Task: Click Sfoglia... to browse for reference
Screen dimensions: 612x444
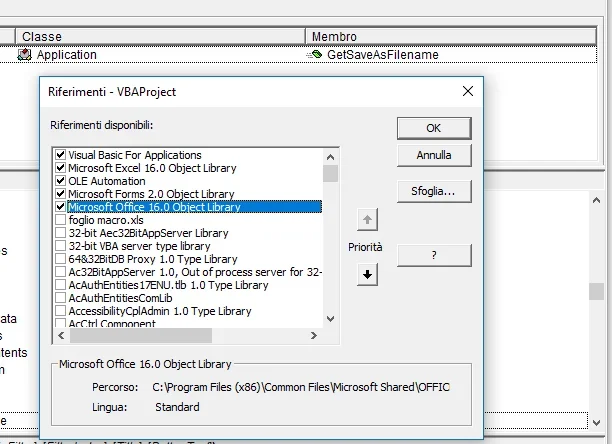Action: (434, 191)
